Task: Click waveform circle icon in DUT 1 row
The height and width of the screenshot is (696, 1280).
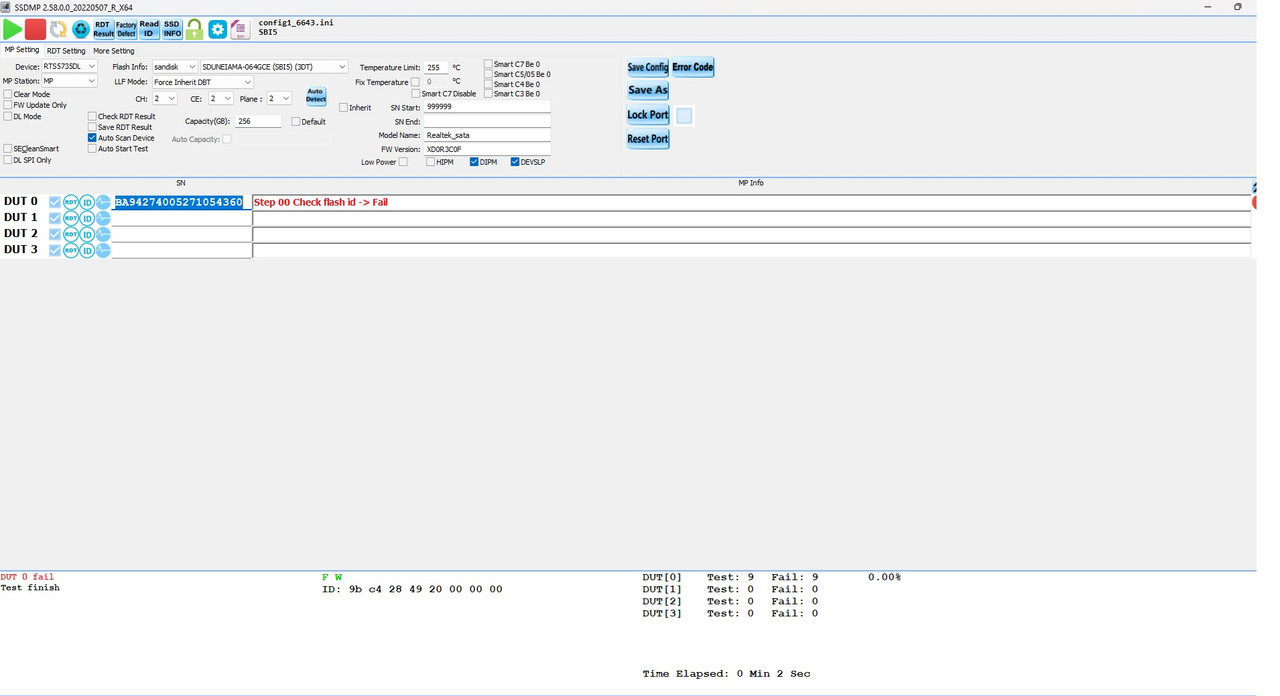Action: [x=103, y=218]
